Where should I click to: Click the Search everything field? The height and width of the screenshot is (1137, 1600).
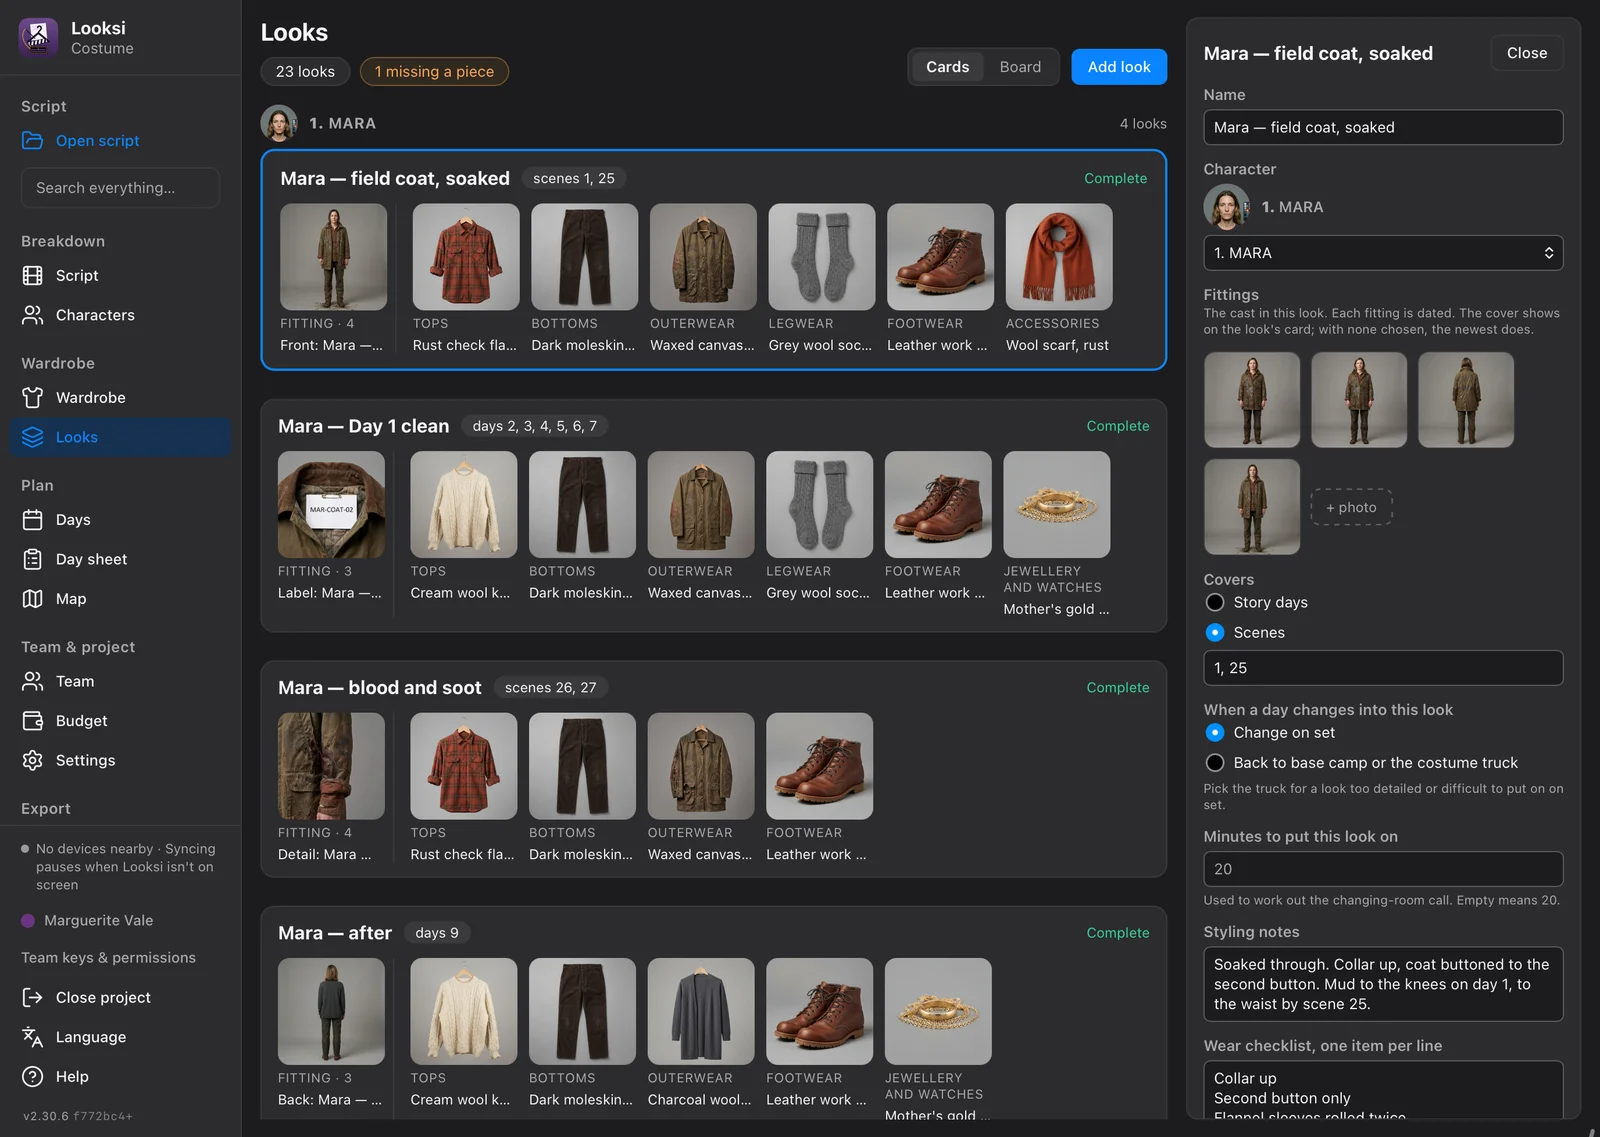120,188
